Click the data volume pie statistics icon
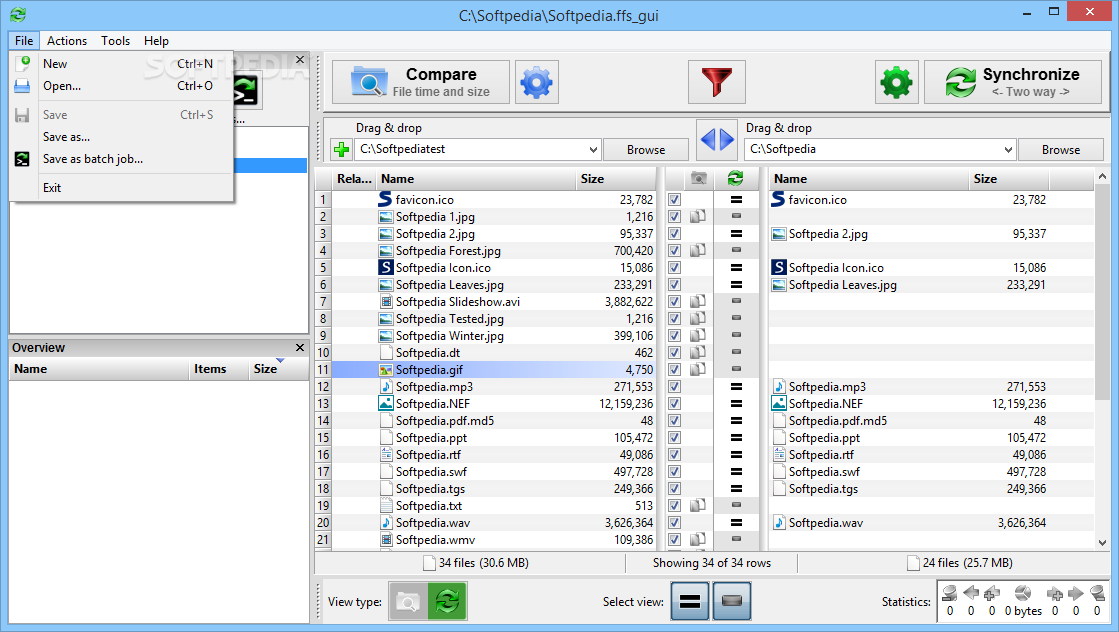Viewport: 1119px width, 632px height. click(1023, 593)
